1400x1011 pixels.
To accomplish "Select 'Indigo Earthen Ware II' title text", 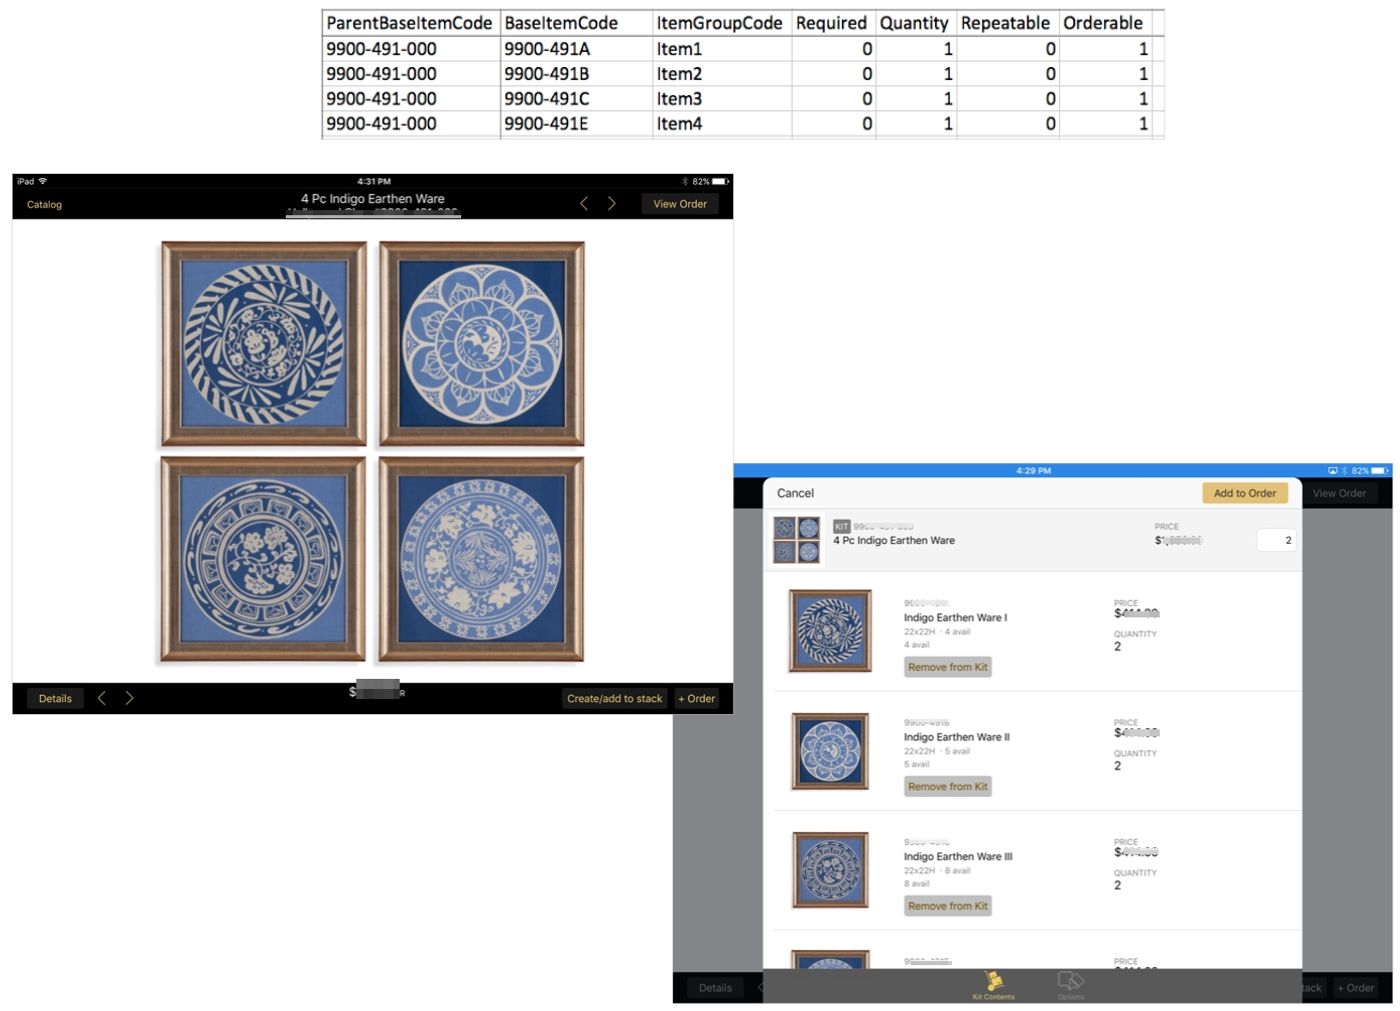I will 957,737.
